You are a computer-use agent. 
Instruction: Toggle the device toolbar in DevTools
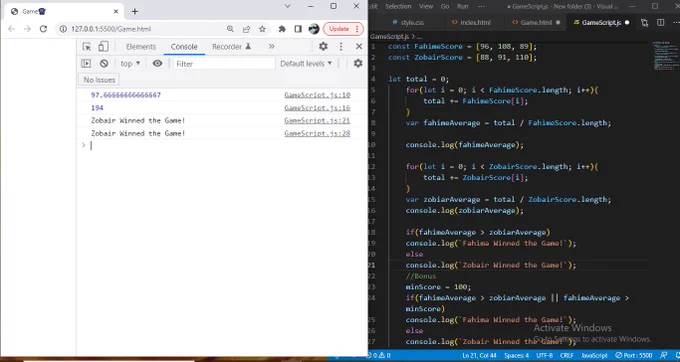[x=103, y=46]
